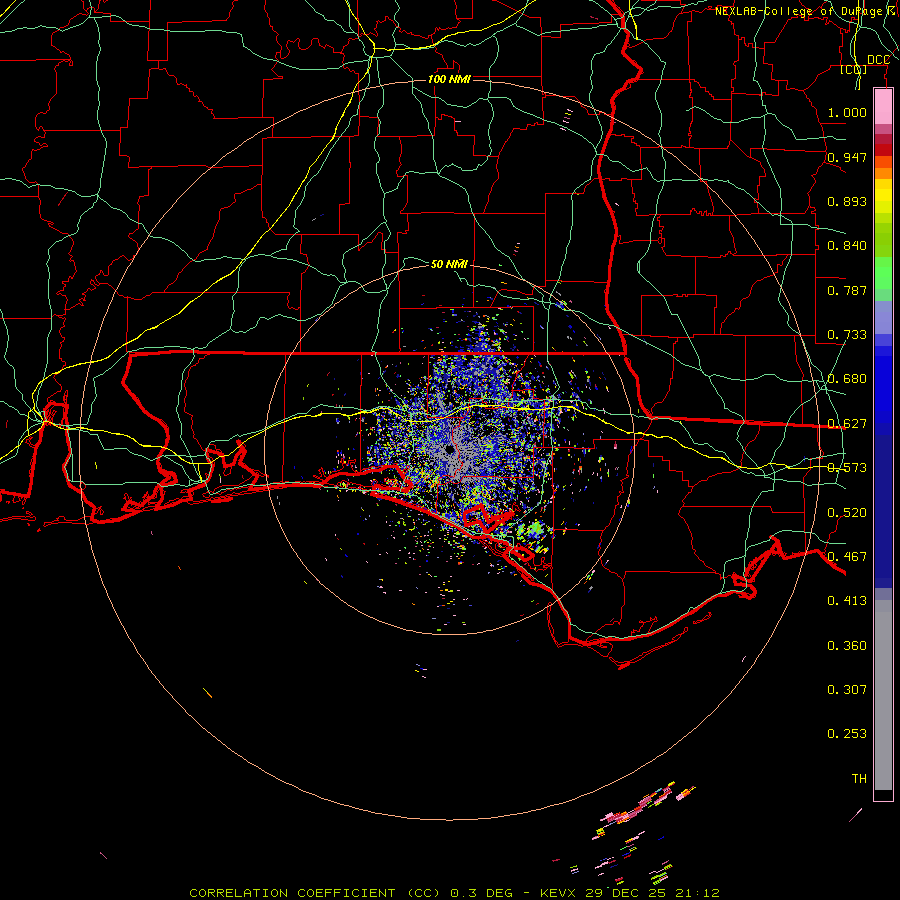Select the light pink color bar segment

(x=883, y=106)
